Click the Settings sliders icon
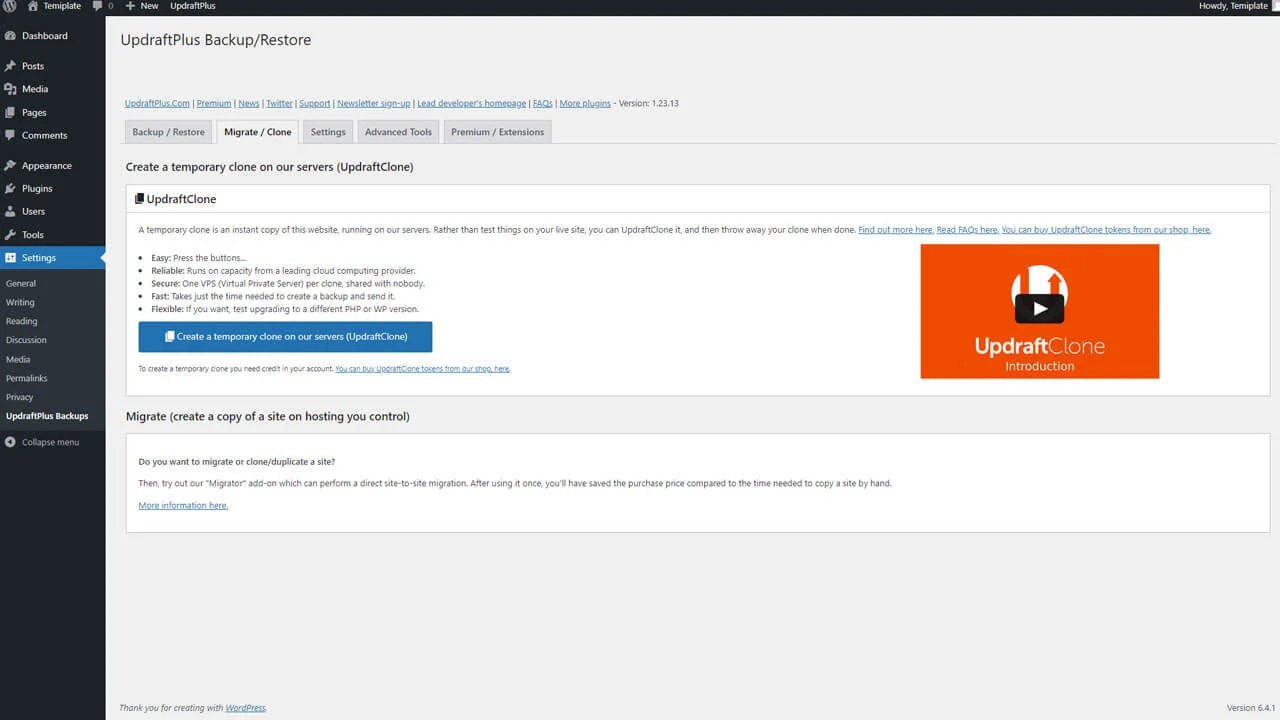Image resolution: width=1280 pixels, height=720 pixels. coord(10,258)
